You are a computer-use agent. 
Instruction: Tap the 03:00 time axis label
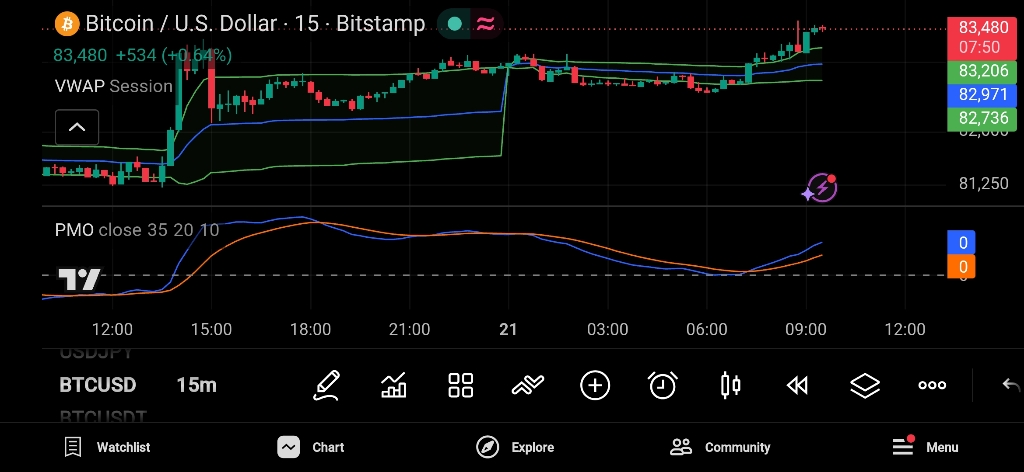(x=607, y=329)
